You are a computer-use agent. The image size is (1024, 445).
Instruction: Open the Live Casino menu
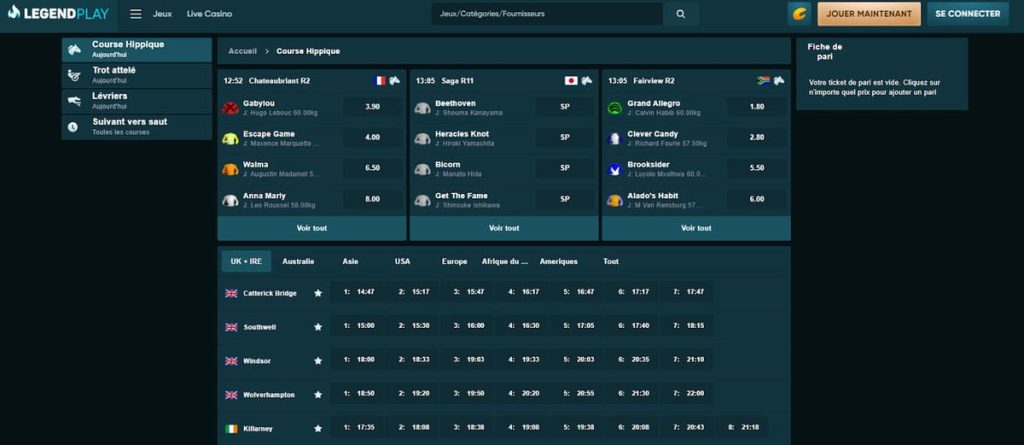click(x=209, y=14)
